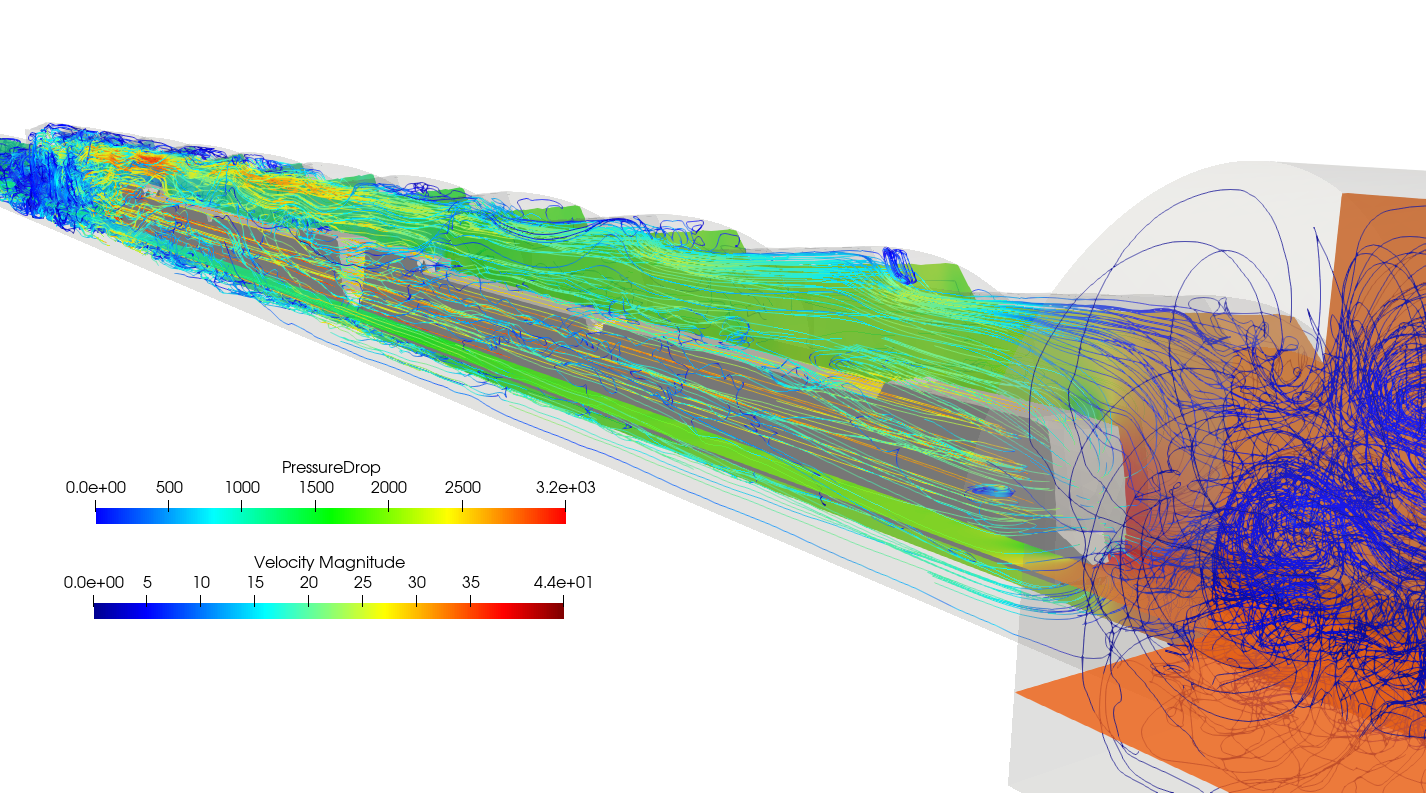Click the 1000 tick label on PressureDrop
The height and width of the screenshot is (793, 1426).
[x=242, y=487]
